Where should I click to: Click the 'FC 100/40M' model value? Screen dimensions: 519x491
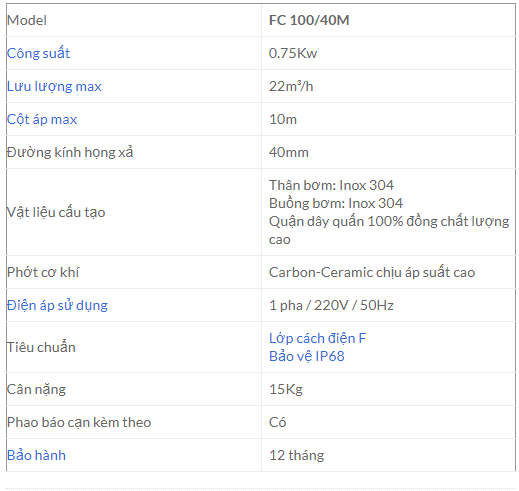[309, 20]
